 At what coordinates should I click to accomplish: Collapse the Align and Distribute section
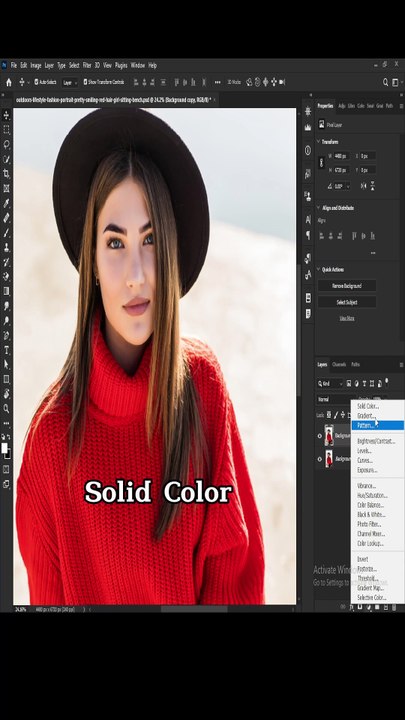[319, 208]
